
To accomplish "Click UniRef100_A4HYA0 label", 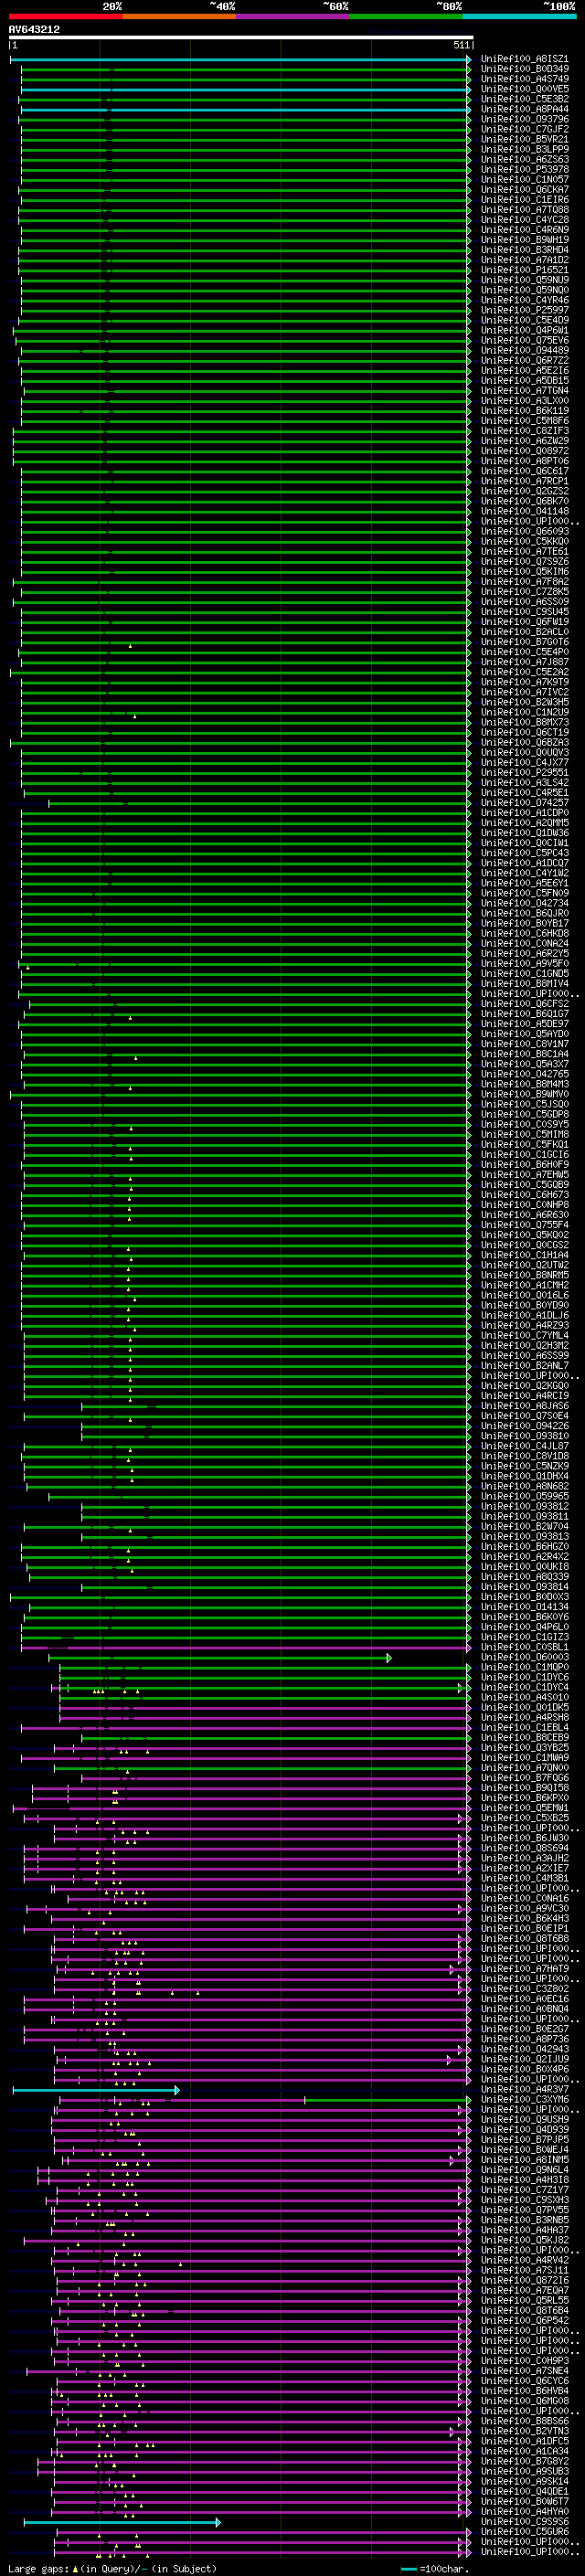I will pyautogui.click(x=524, y=2511).
